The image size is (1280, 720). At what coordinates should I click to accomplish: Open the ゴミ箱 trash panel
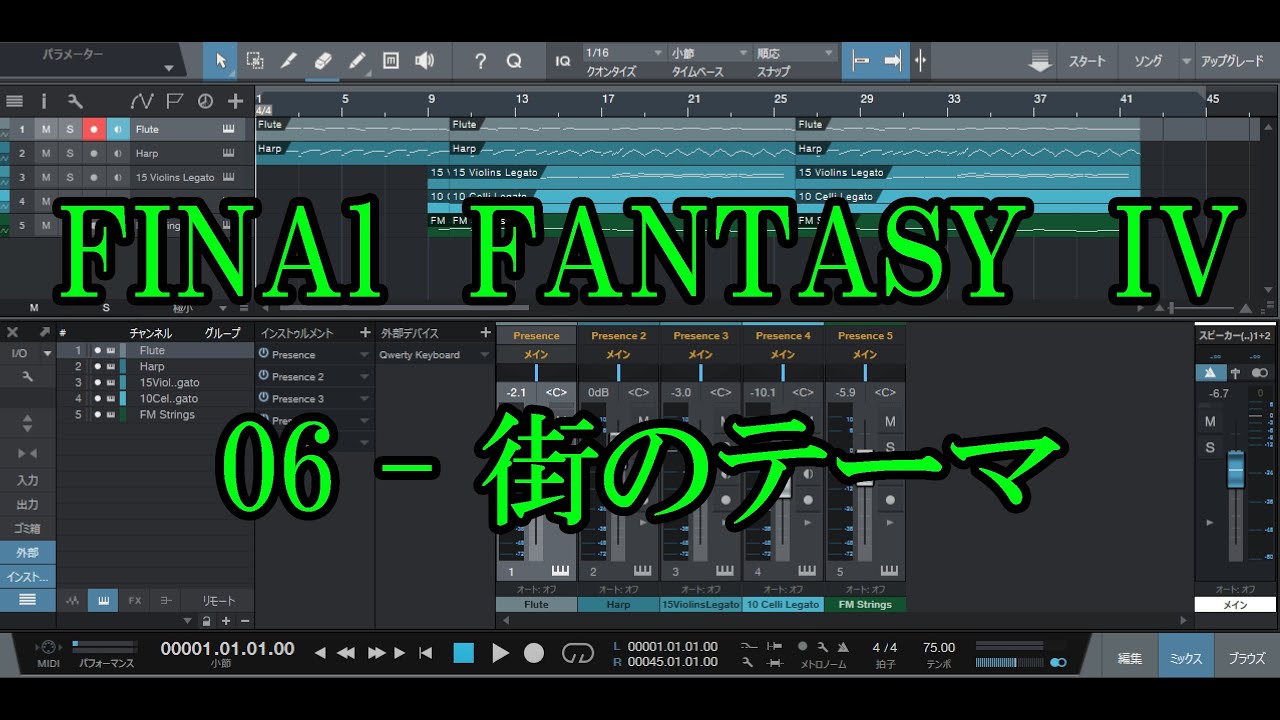(28, 529)
